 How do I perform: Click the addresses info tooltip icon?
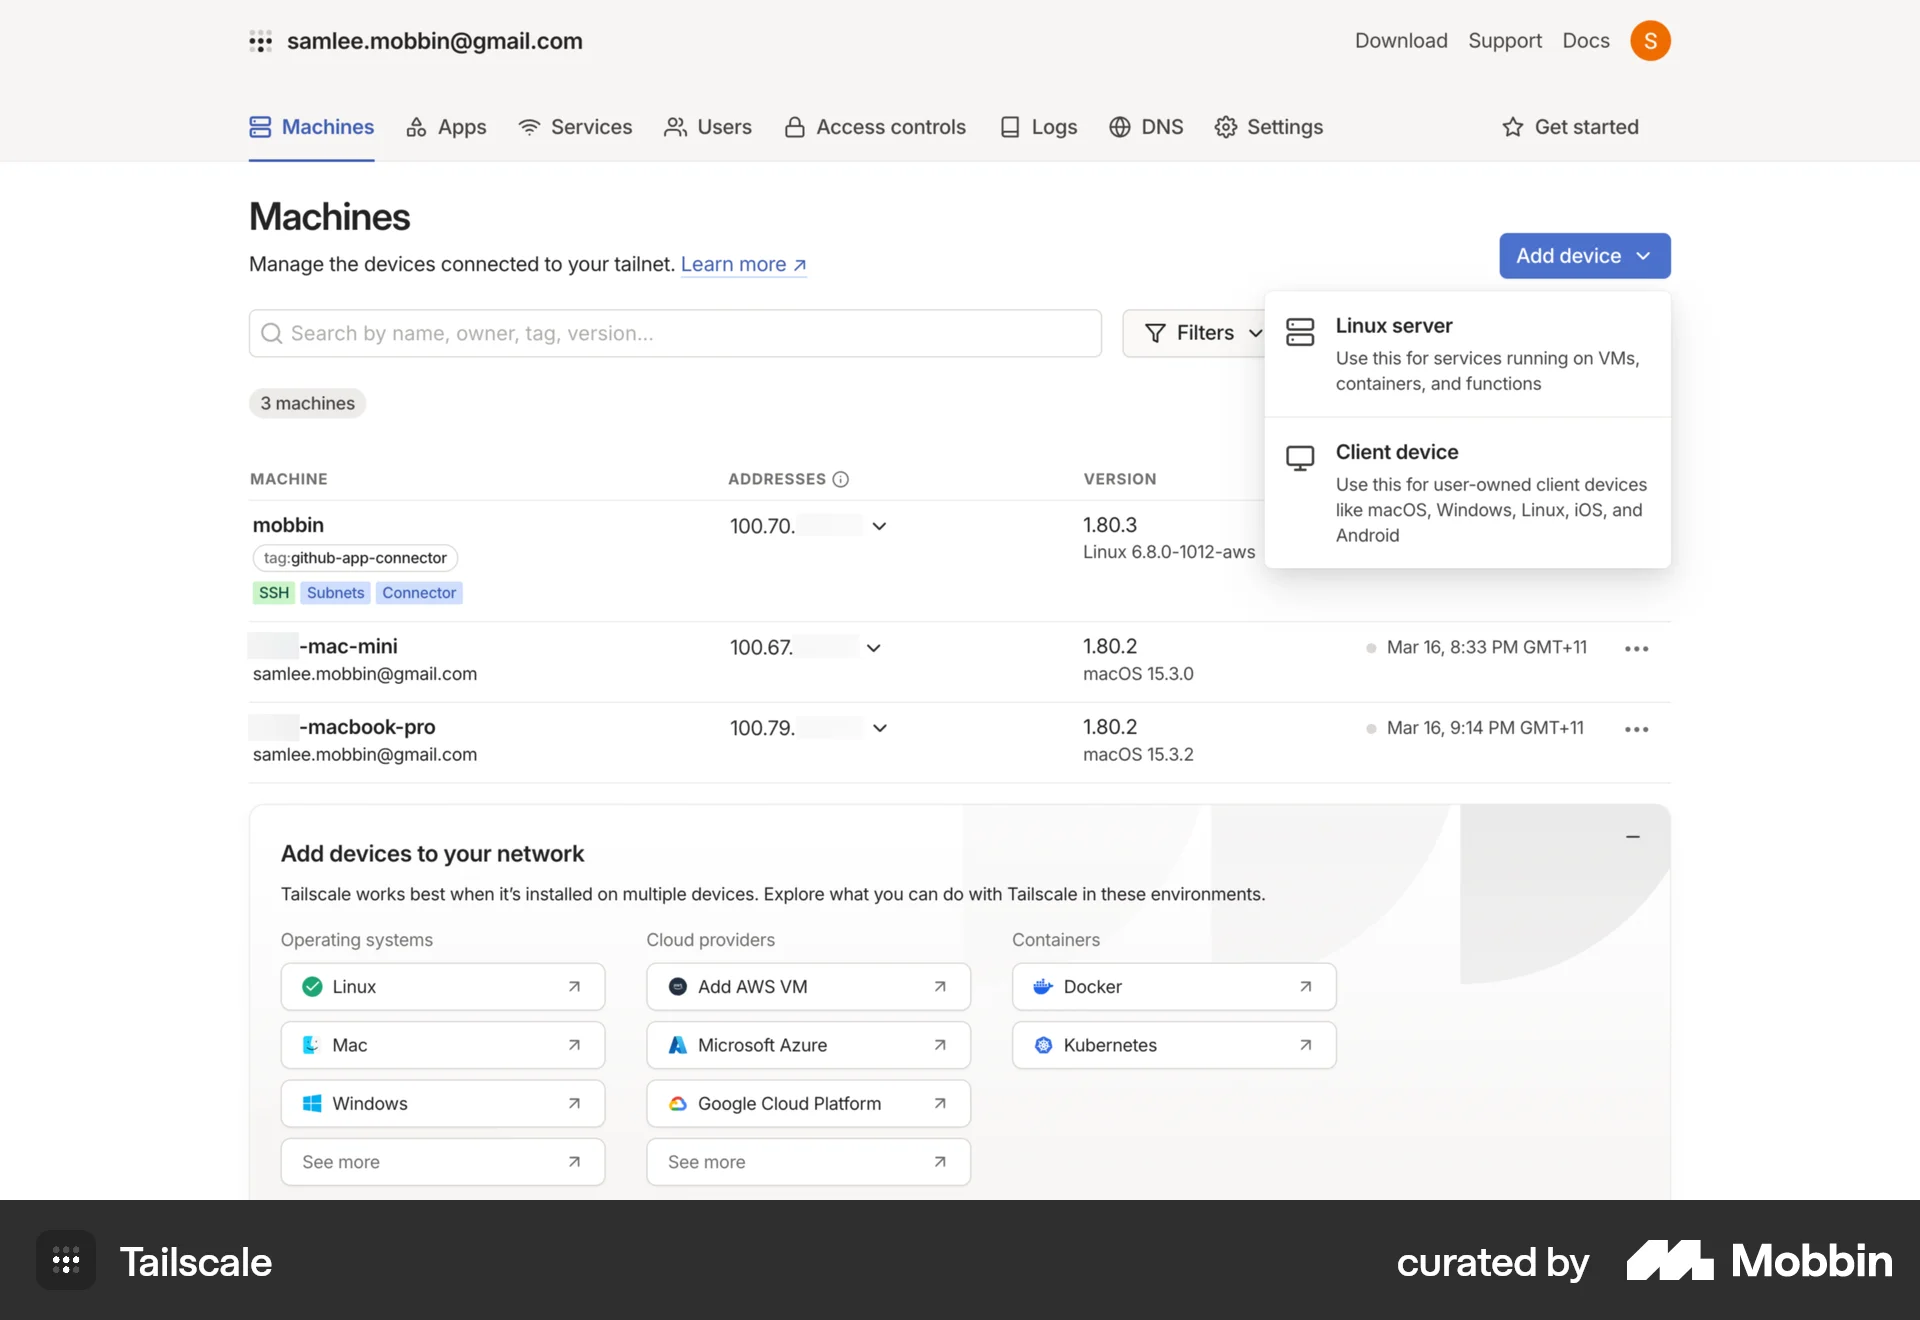(841, 479)
